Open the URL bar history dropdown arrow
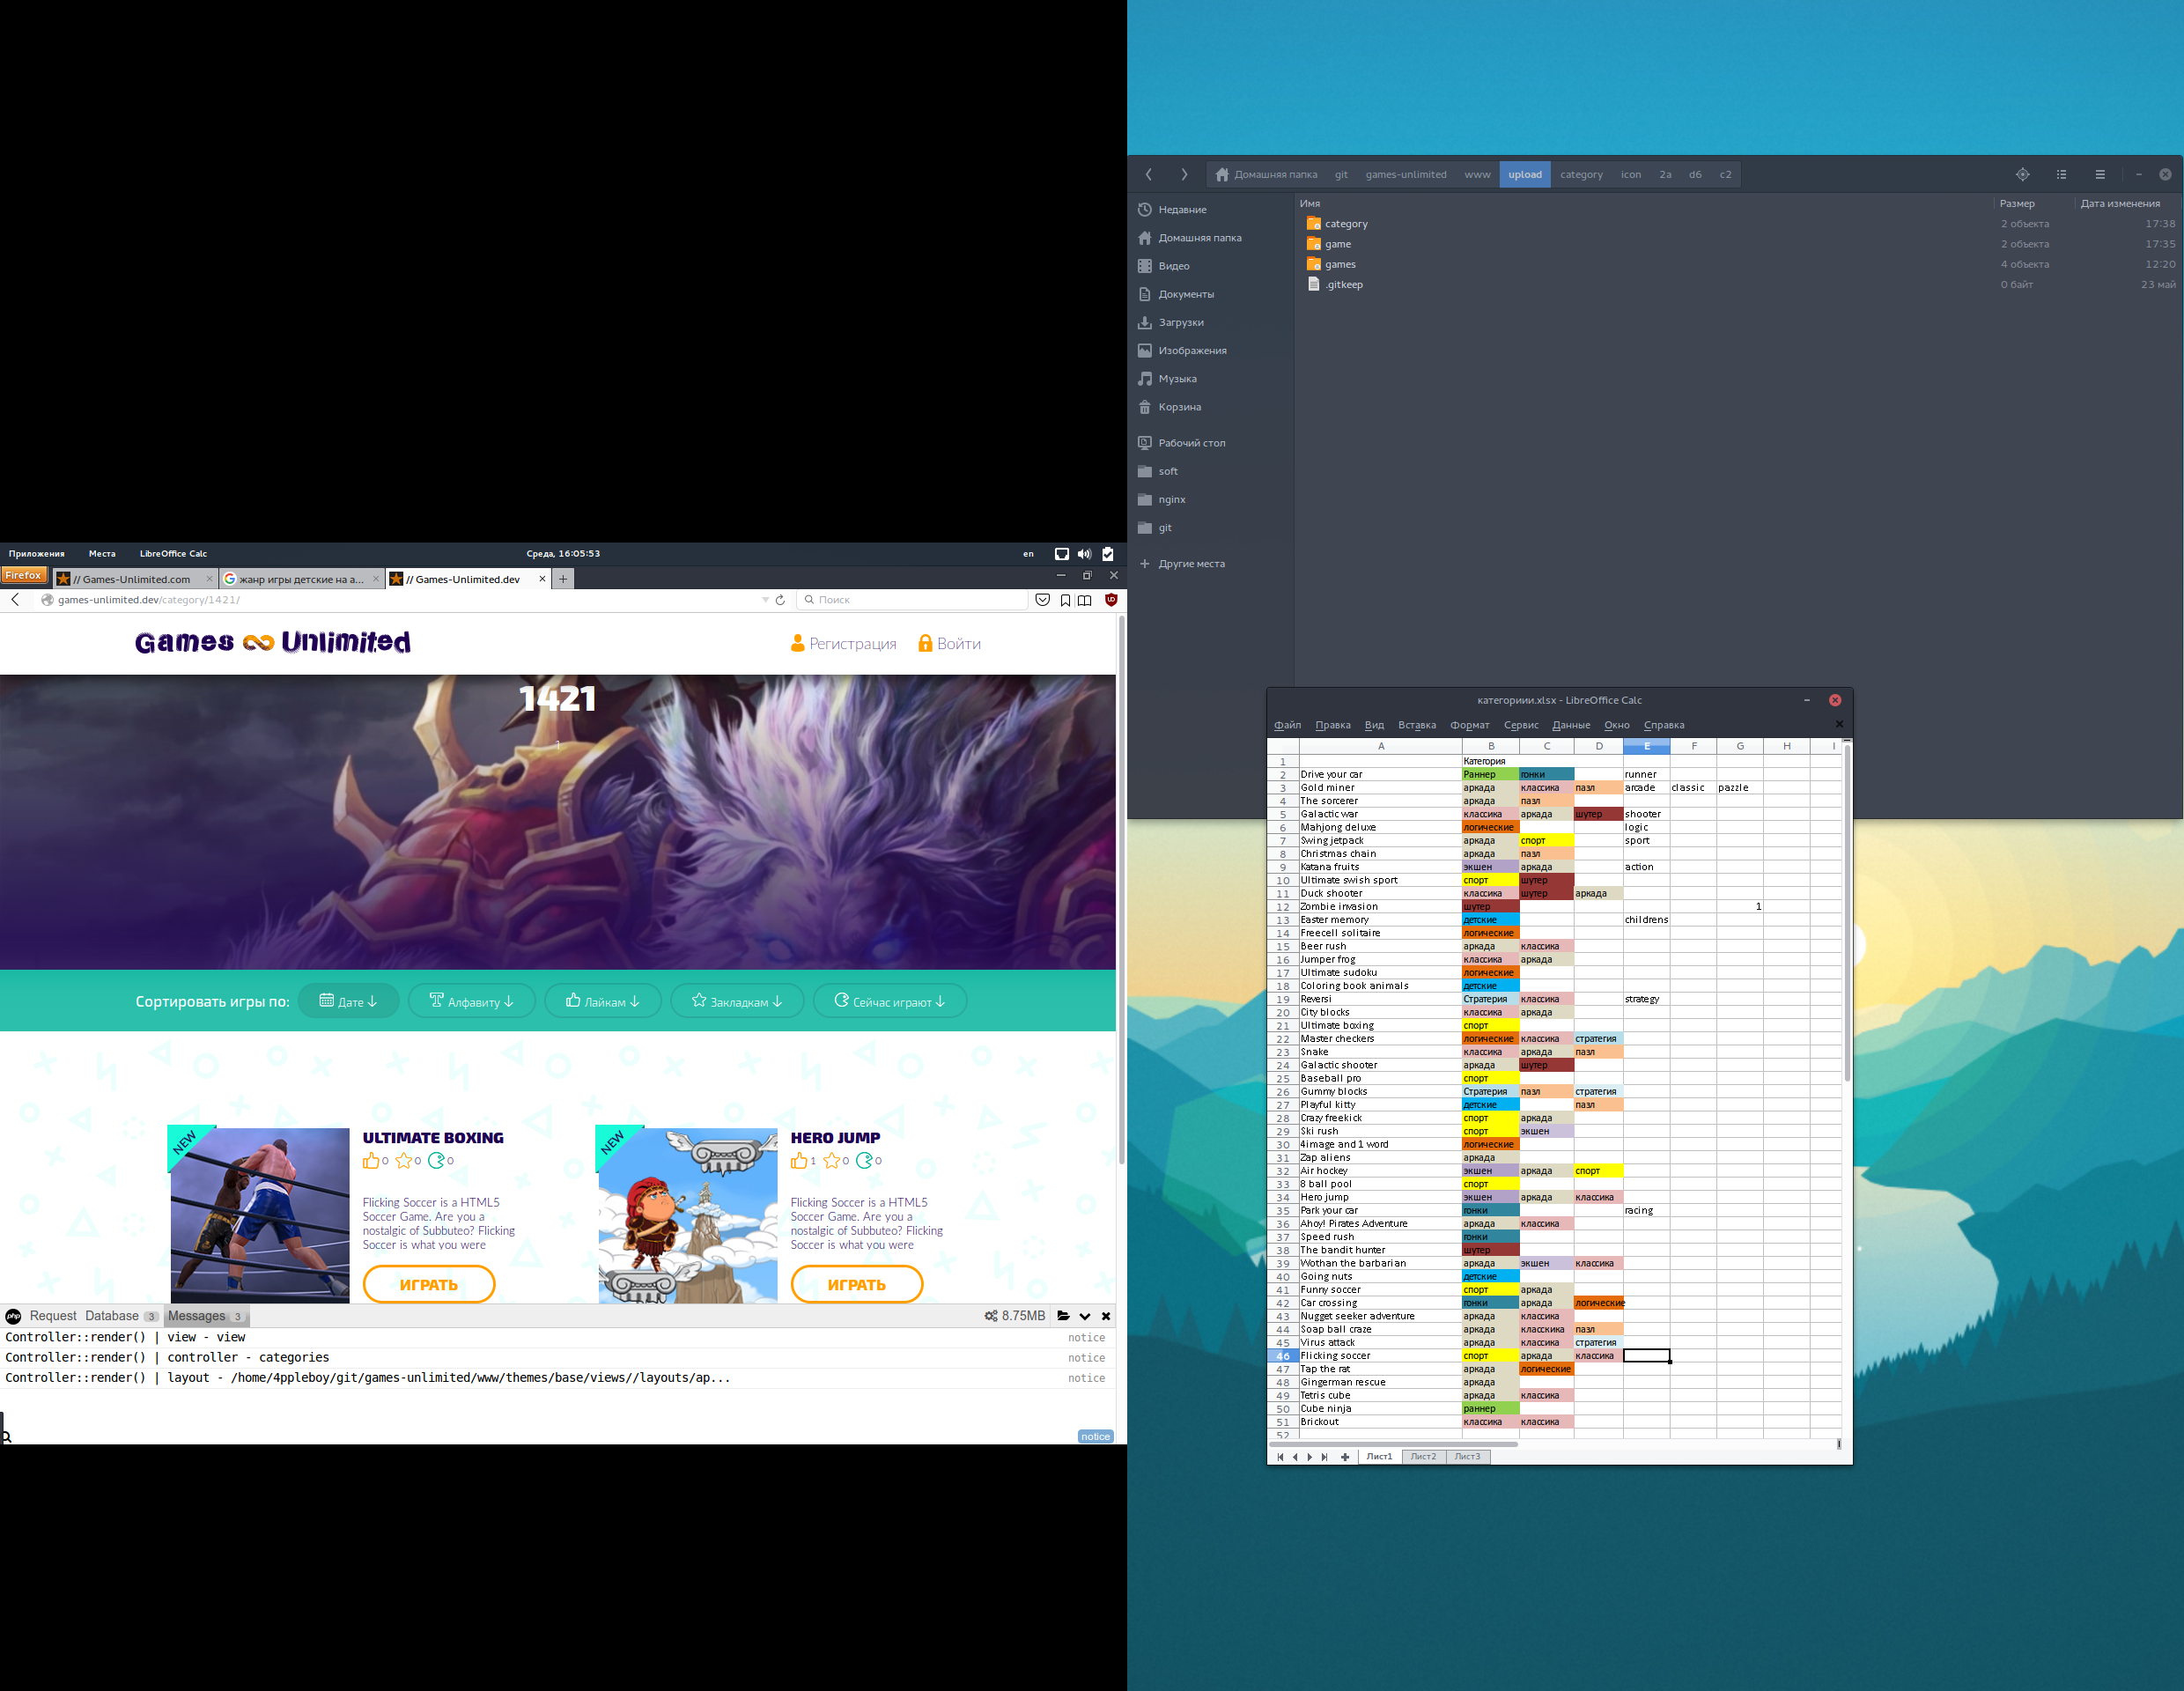 (x=765, y=600)
